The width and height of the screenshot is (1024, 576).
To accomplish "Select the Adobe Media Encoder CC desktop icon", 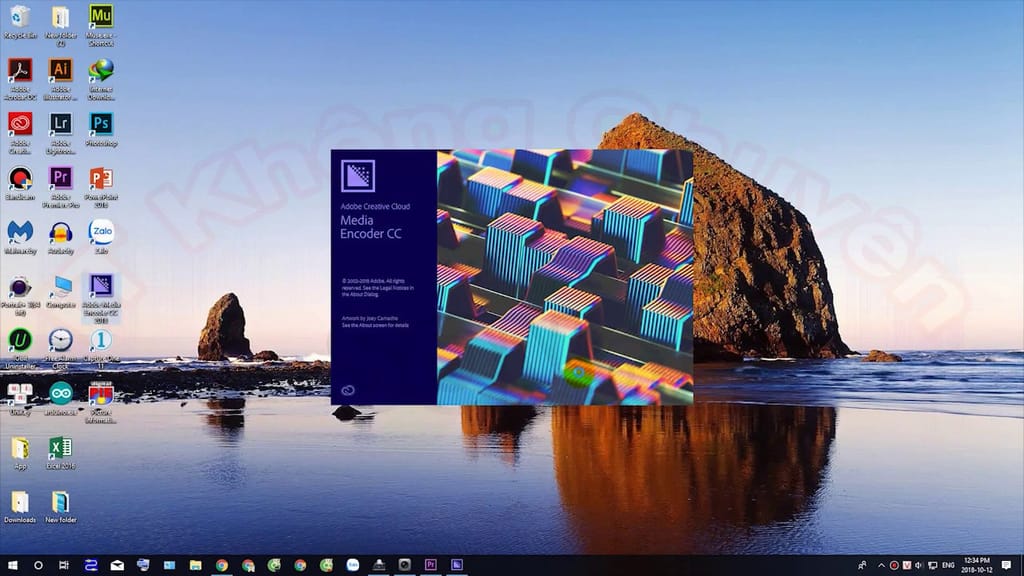I will pyautogui.click(x=101, y=299).
